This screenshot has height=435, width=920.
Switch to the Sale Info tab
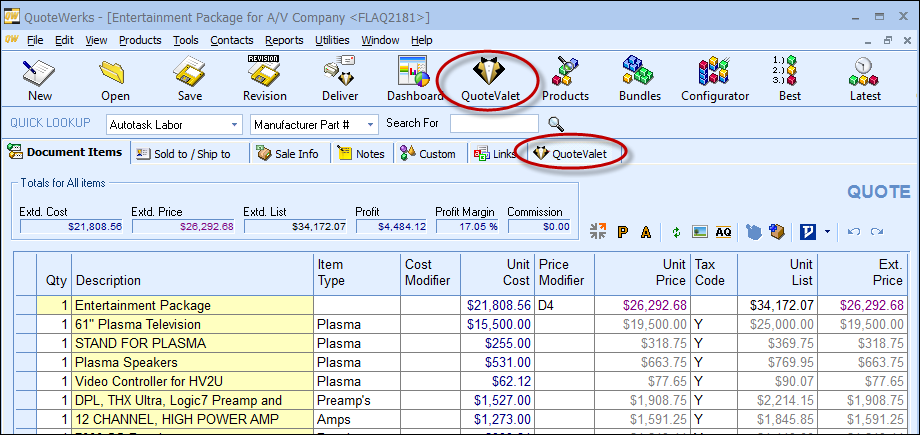tap(289, 154)
